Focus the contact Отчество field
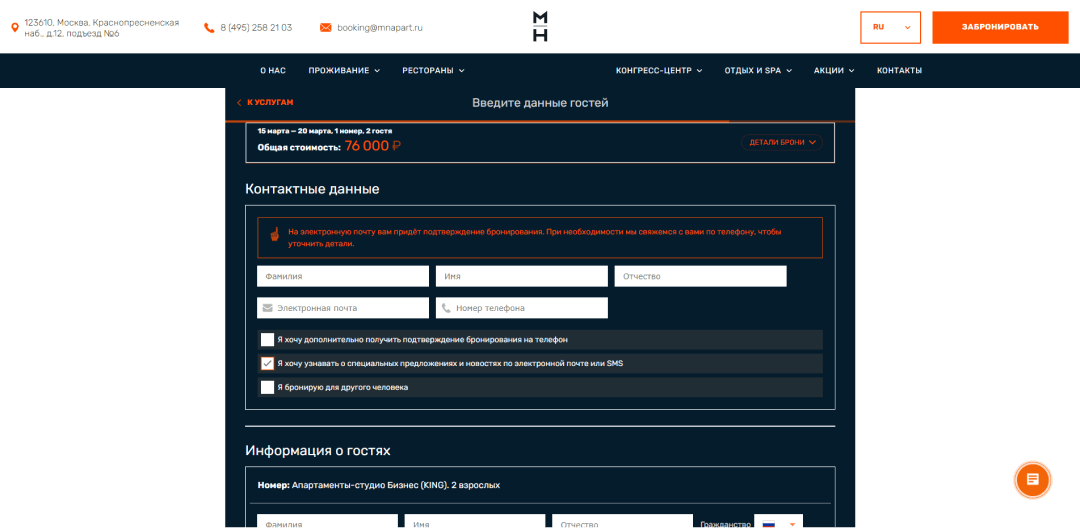Viewport: 1080px width, 528px height. (700, 276)
